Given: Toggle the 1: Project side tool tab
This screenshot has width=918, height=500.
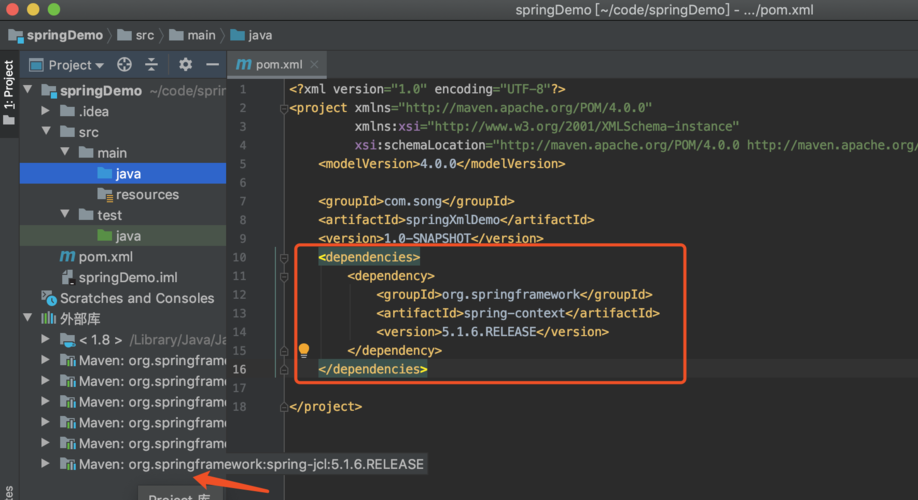Looking at the screenshot, I should coord(9,91).
